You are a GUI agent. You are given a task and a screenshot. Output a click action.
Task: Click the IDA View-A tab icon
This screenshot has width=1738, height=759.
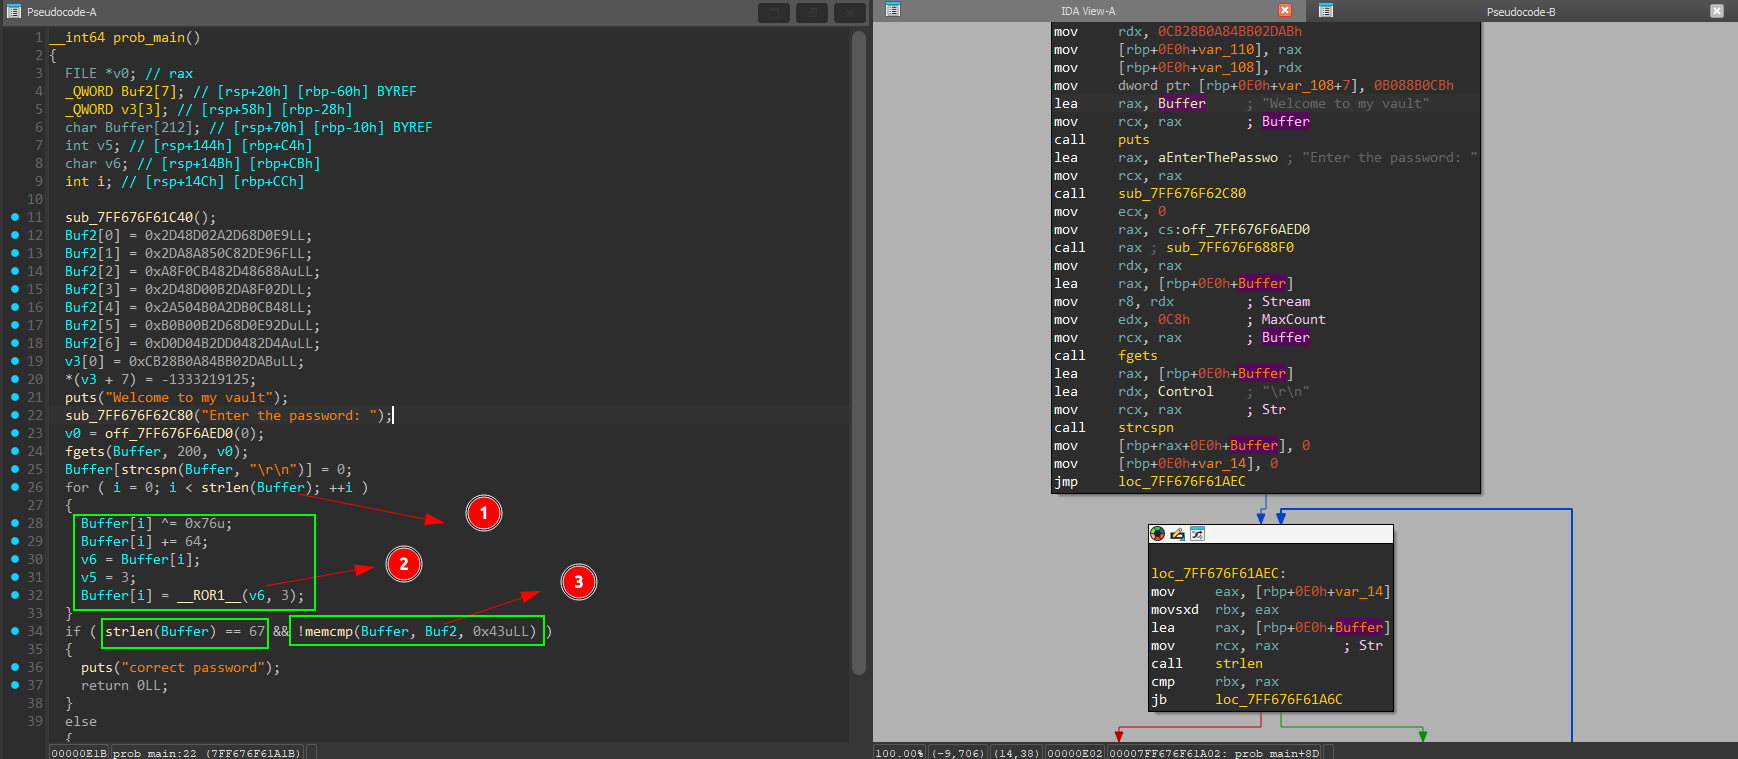(893, 10)
